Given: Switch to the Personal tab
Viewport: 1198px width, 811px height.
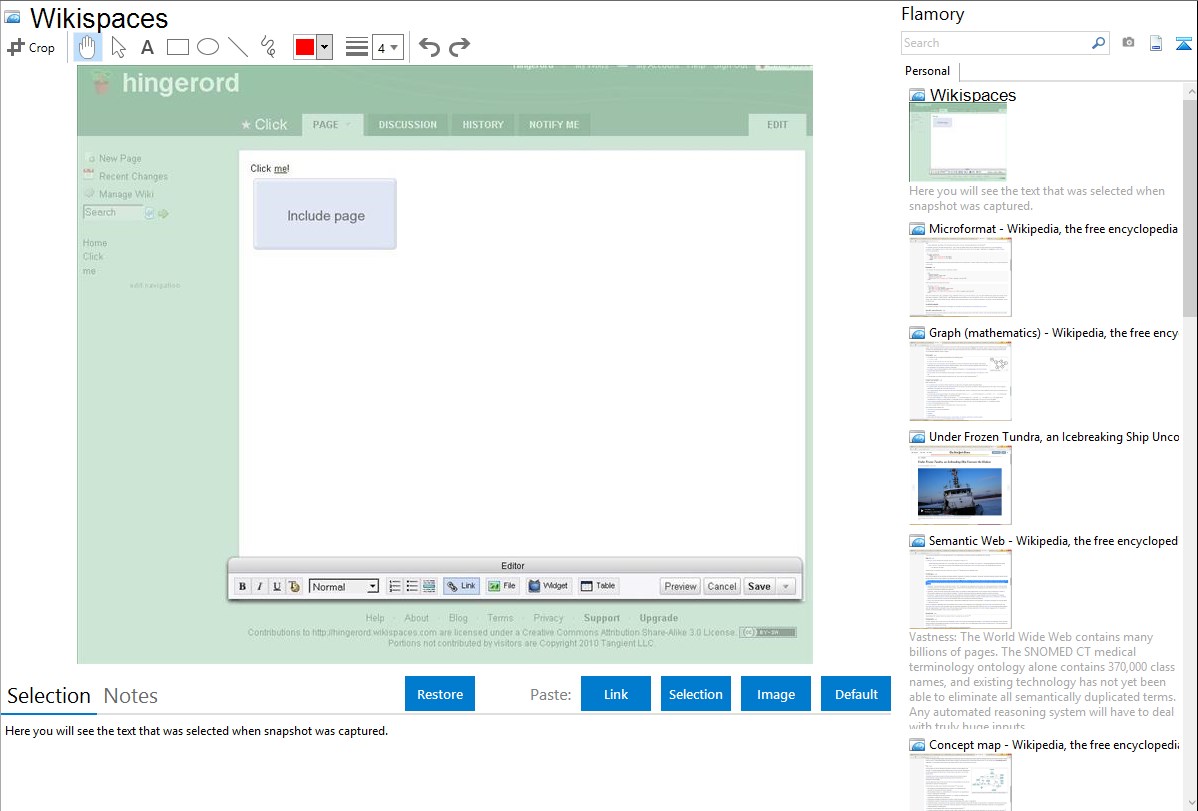Looking at the screenshot, I should [928, 71].
